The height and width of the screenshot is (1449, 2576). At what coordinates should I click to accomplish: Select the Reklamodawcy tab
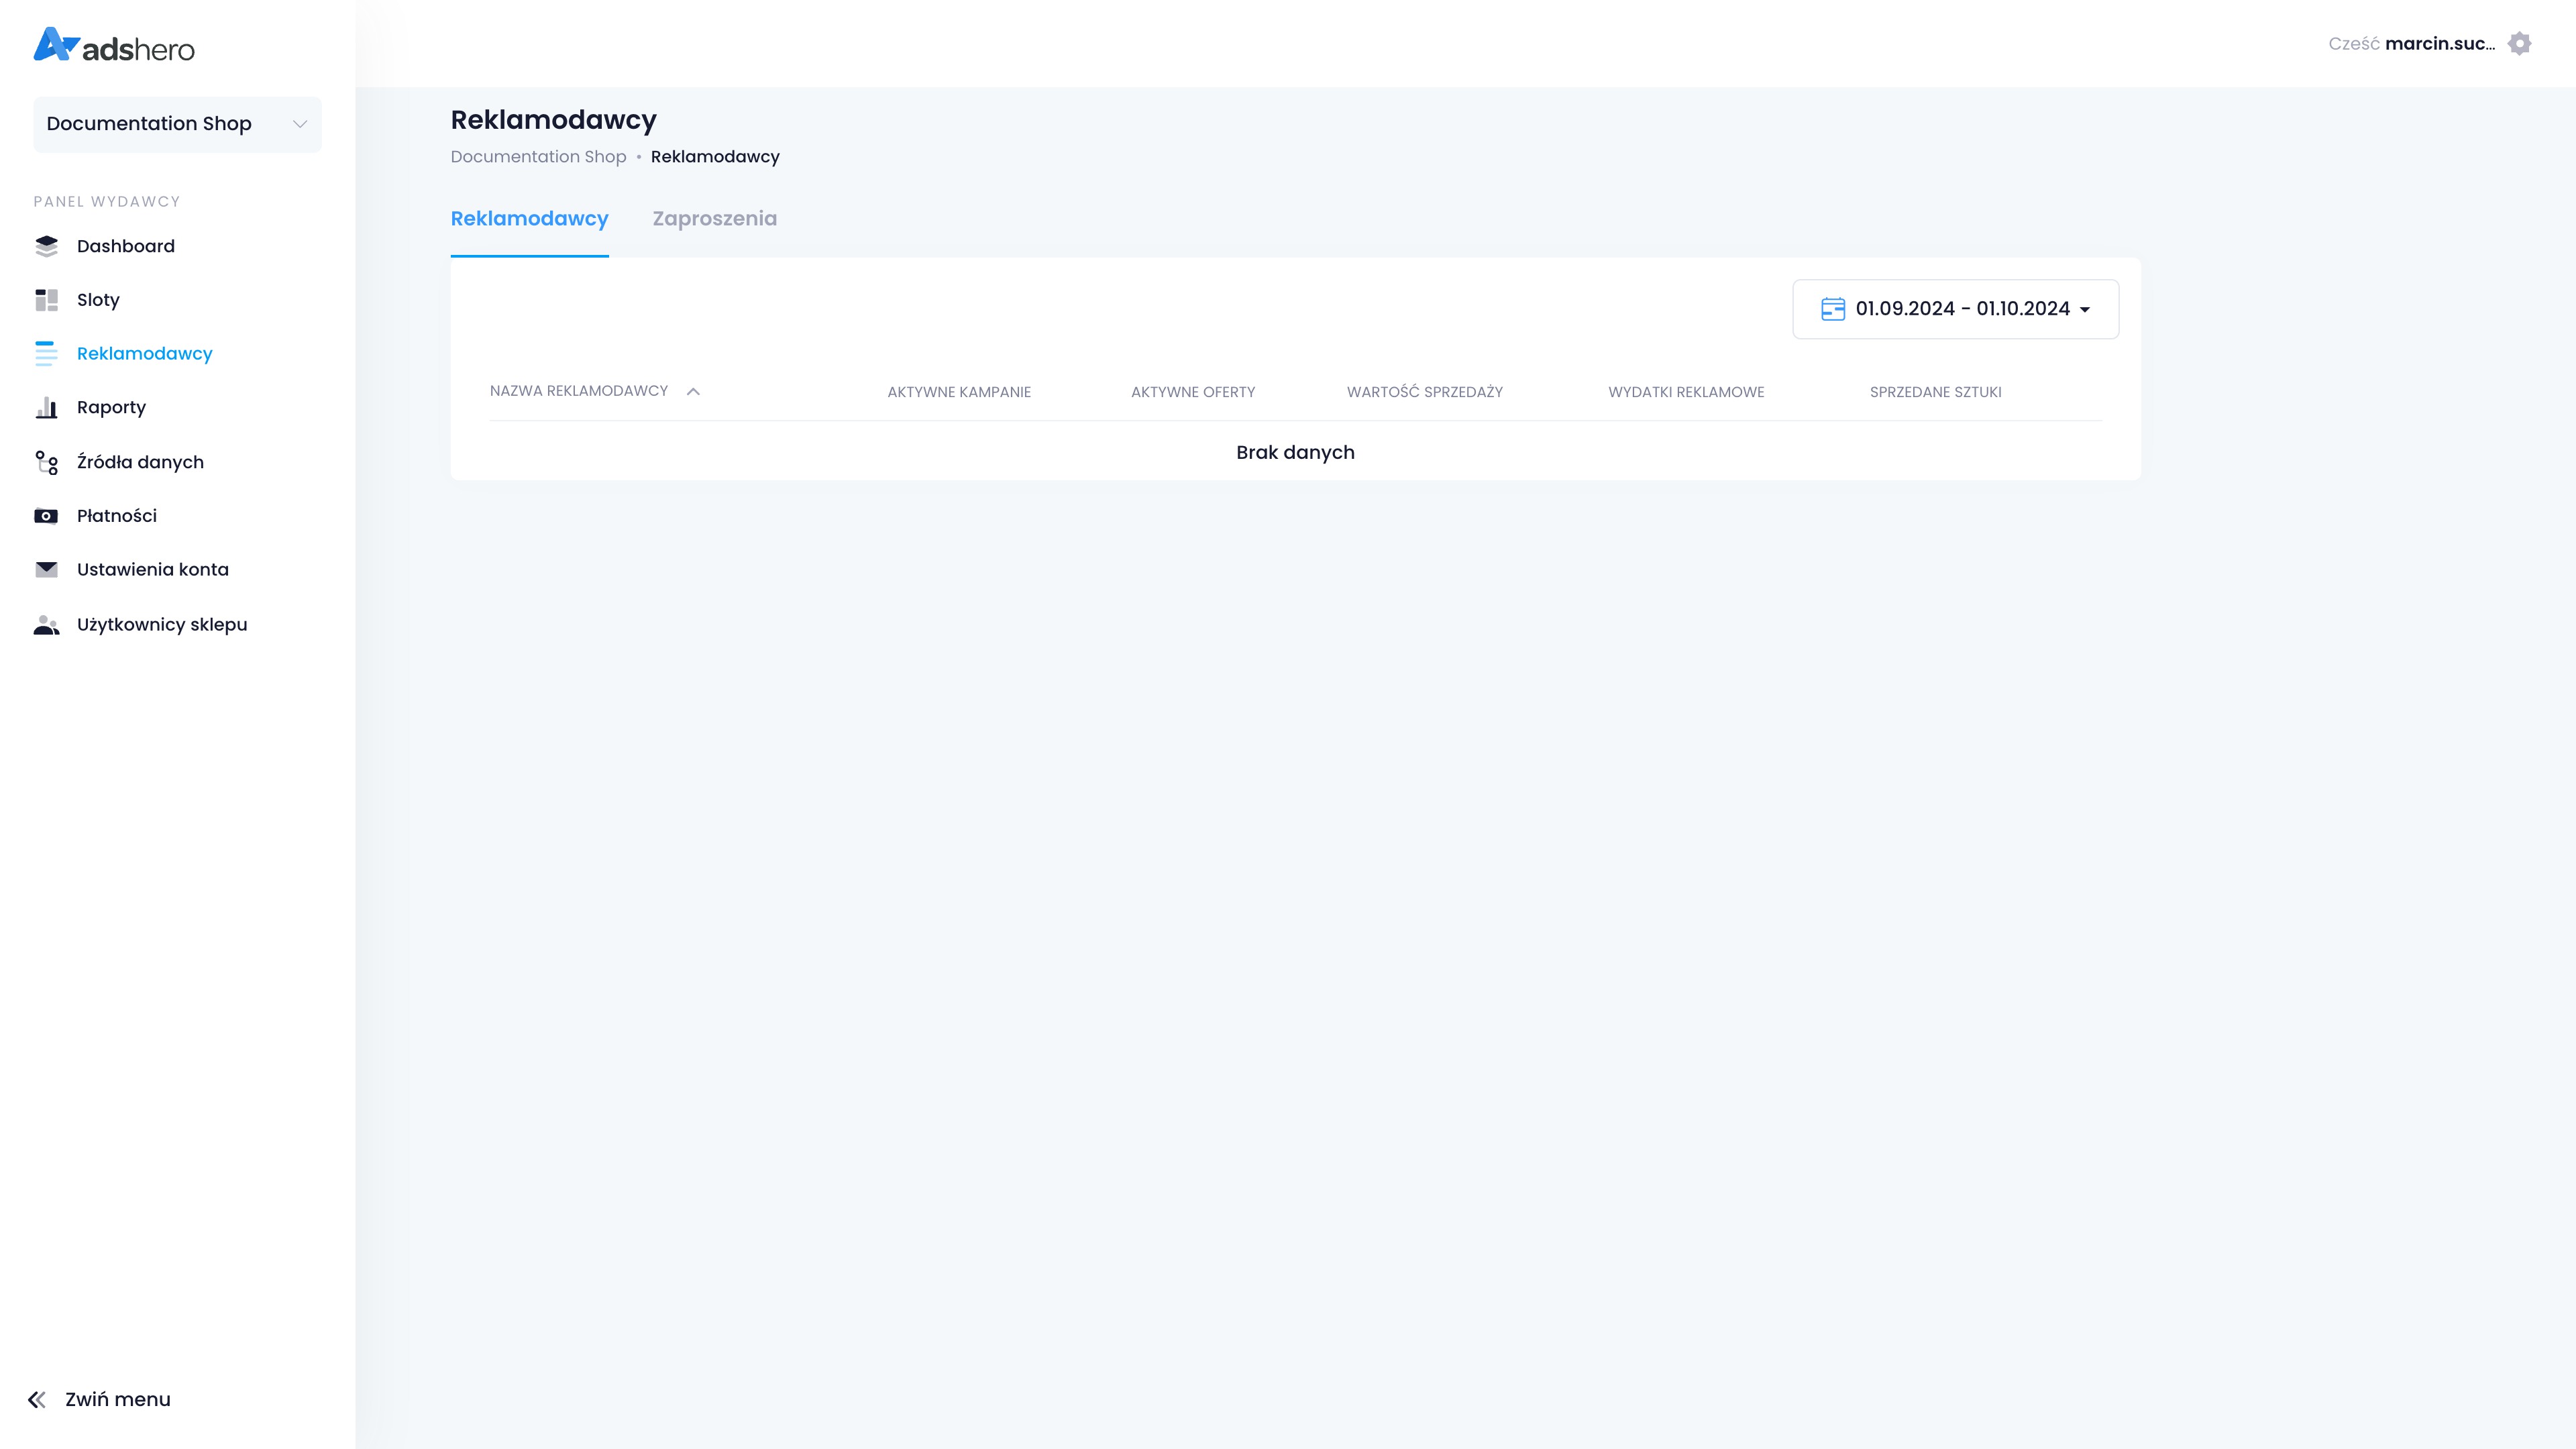(529, 219)
